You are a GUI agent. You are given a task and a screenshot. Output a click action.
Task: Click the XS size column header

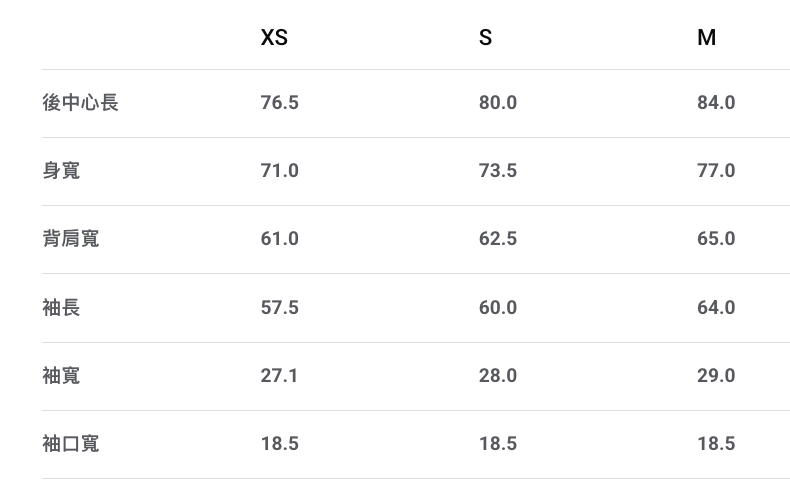point(274,38)
